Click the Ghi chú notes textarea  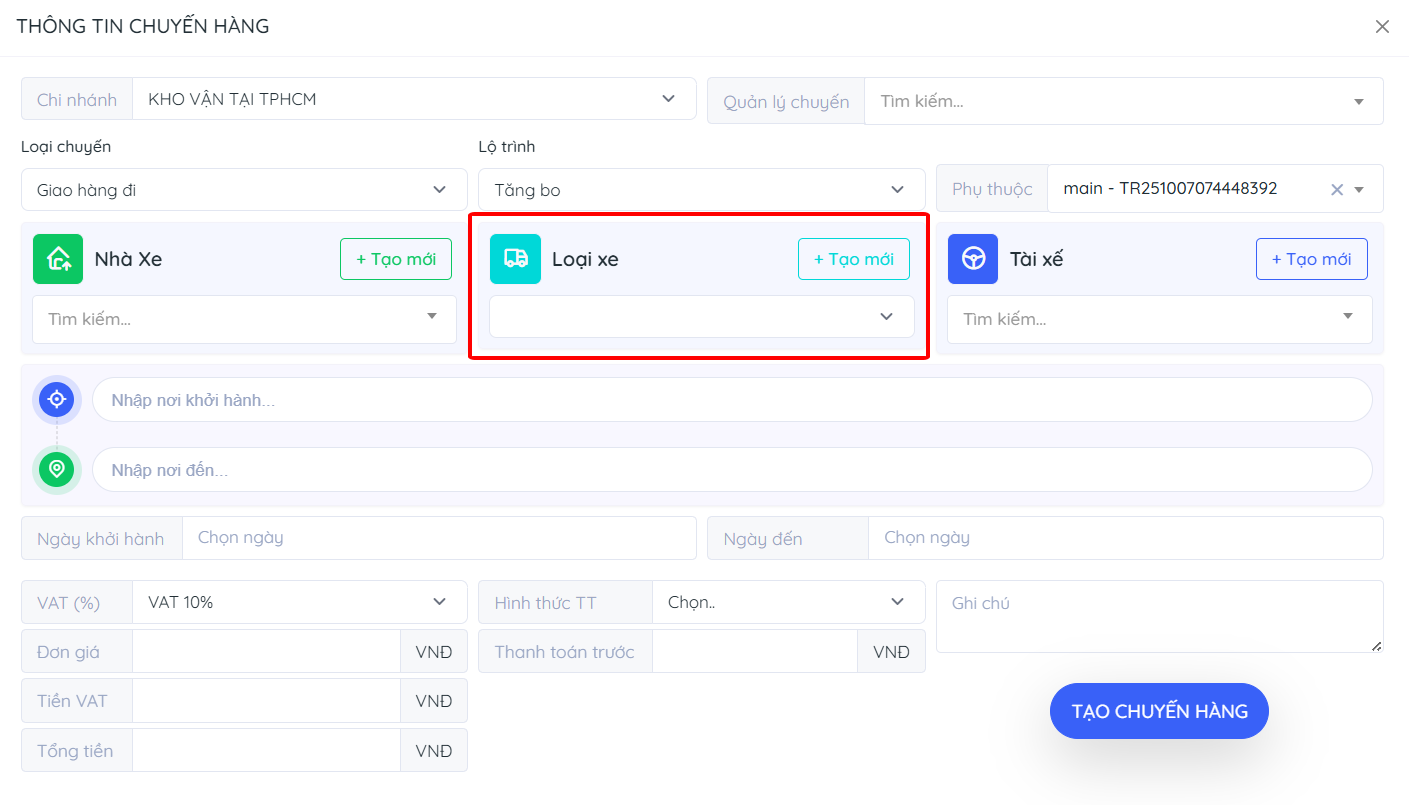pos(1158,617)
